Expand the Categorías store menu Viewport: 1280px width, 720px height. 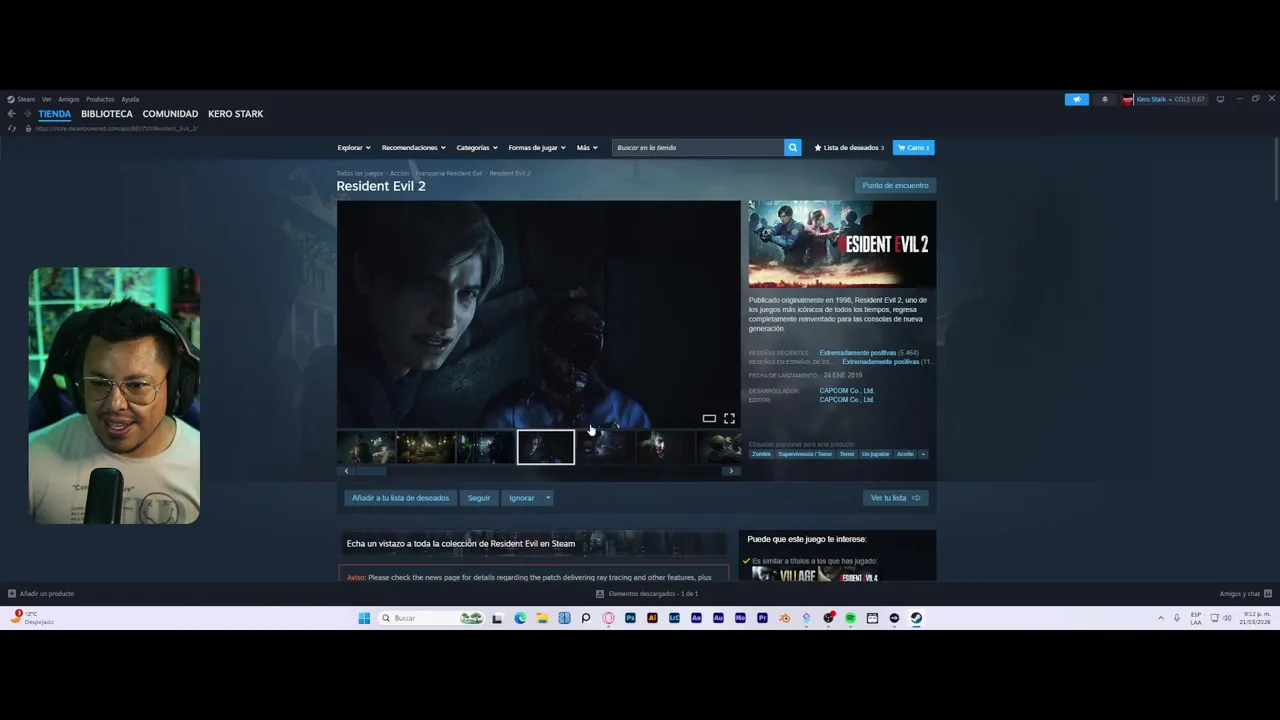(477, 148)
